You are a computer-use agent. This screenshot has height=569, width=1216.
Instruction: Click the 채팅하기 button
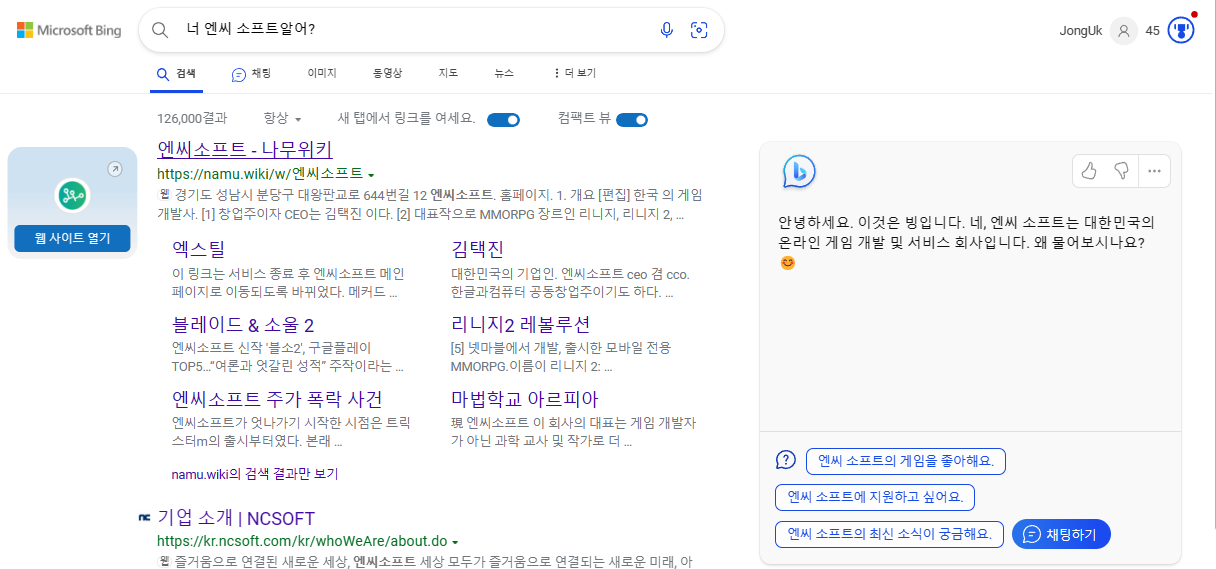point(1061,534)
